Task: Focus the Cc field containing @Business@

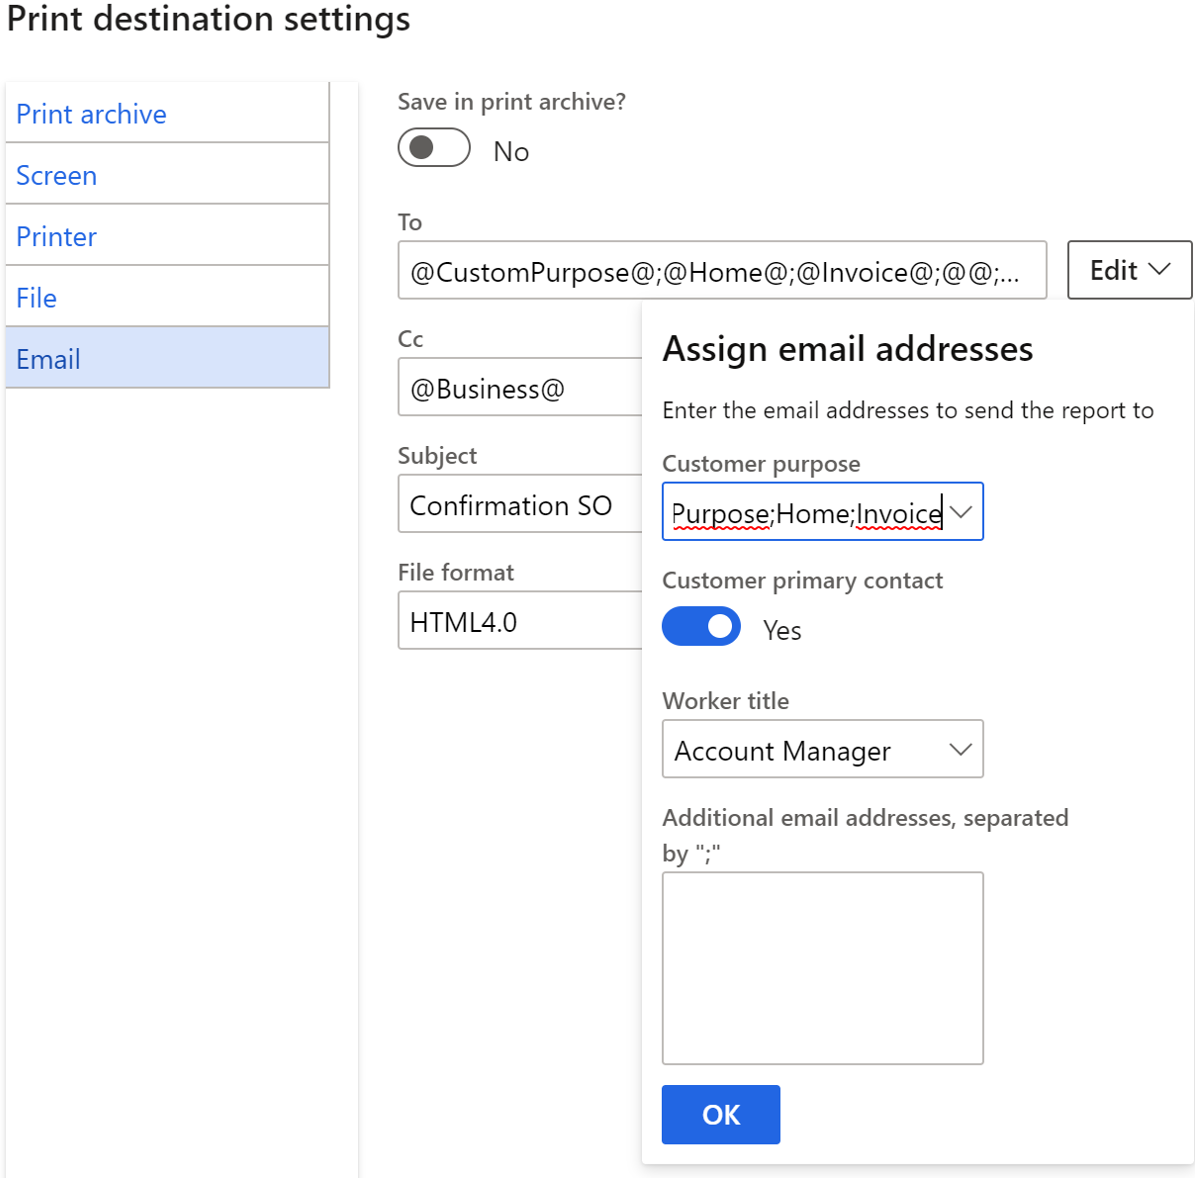Action: [x=520, y=387]
